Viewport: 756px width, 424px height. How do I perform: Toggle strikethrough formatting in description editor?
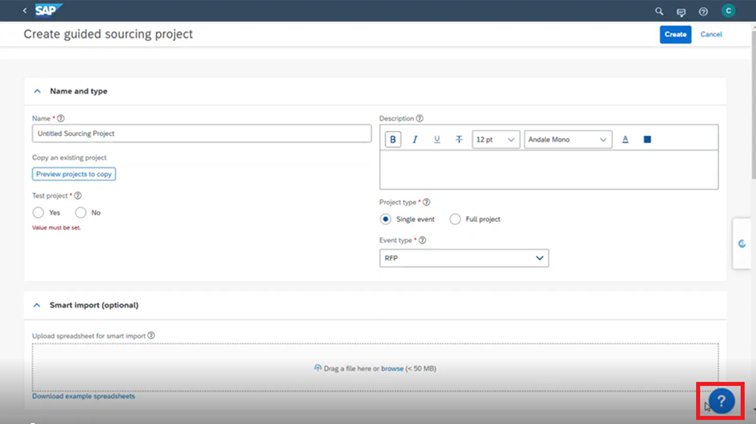pyautogui.click(x=459, y=139)
